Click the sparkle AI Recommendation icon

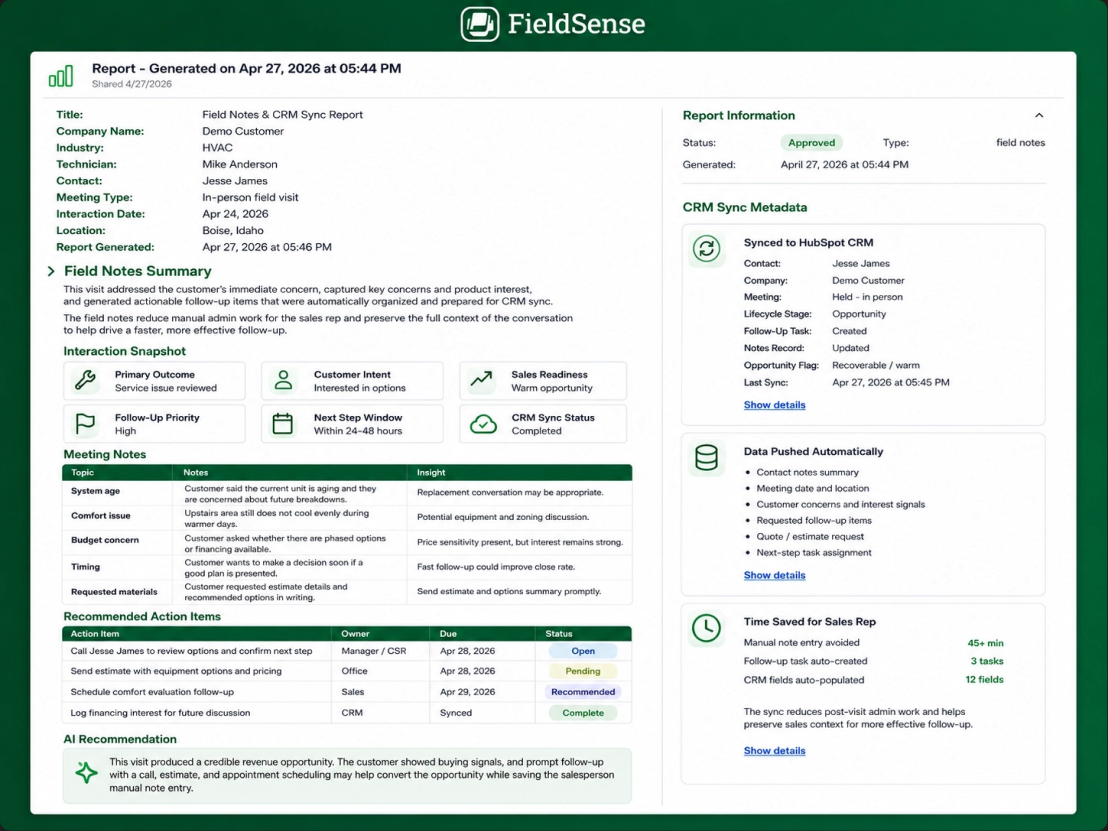pyautogui.click(x=87, y=772)
